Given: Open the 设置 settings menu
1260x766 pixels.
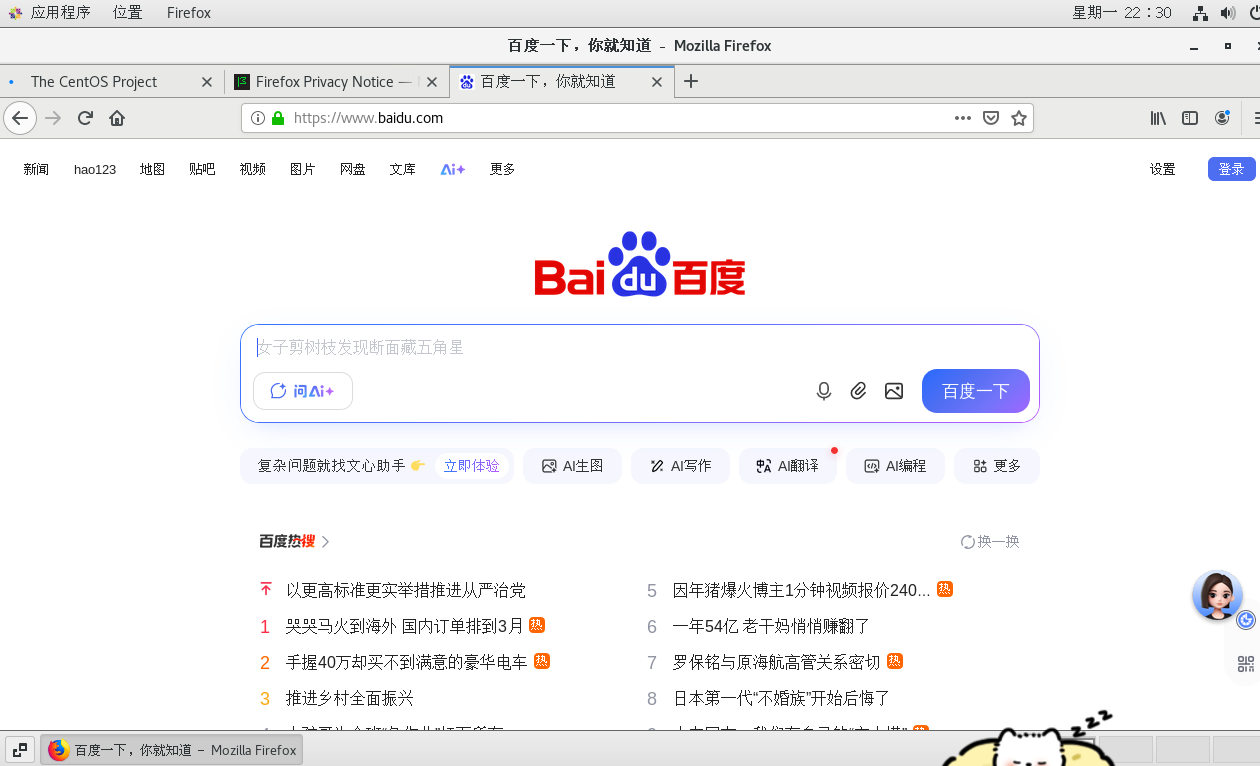Looking at the screenshot, I should coord(1162,170).
